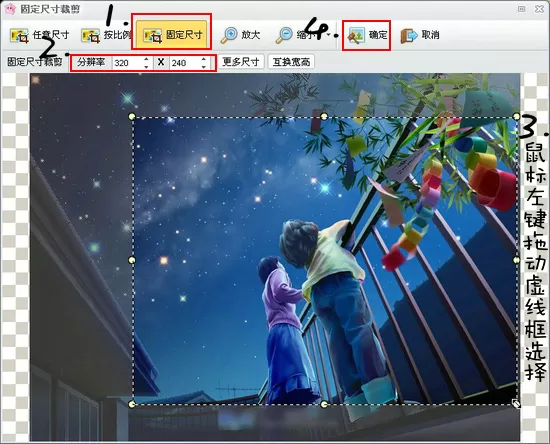The height and width of the screenshot is (444, 550).
Task: Click the top-left crop selection handle
Action: coord(132,116)
